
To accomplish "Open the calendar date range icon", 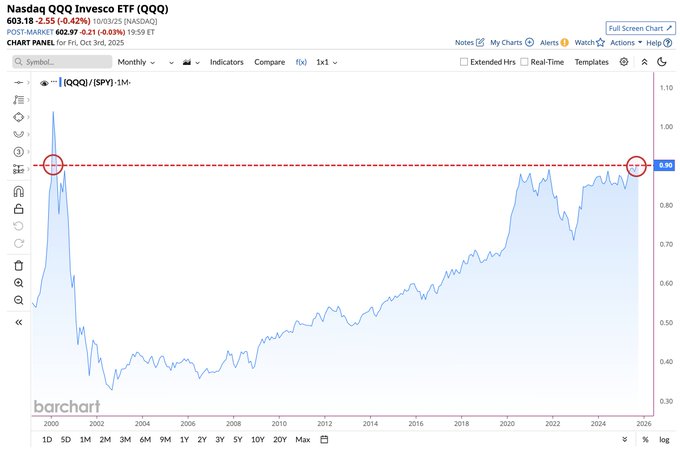I will pos(324,439).
